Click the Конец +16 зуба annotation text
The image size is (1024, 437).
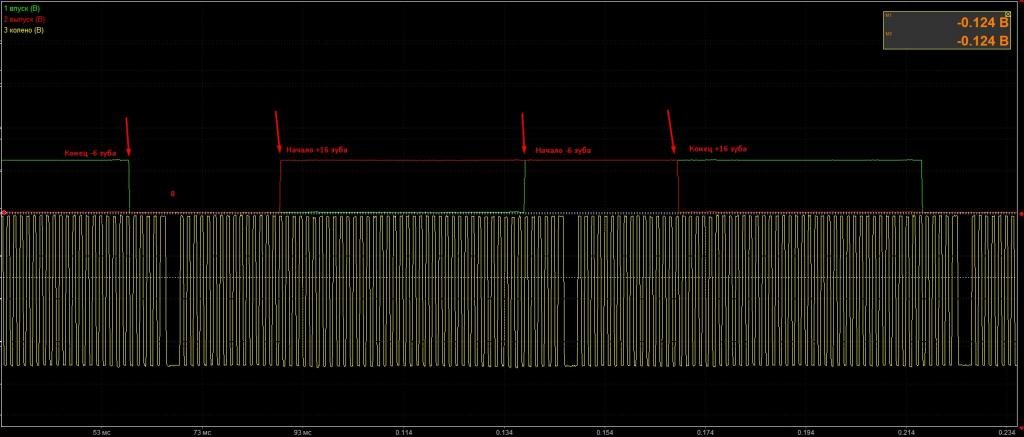(x=718, y=149)
